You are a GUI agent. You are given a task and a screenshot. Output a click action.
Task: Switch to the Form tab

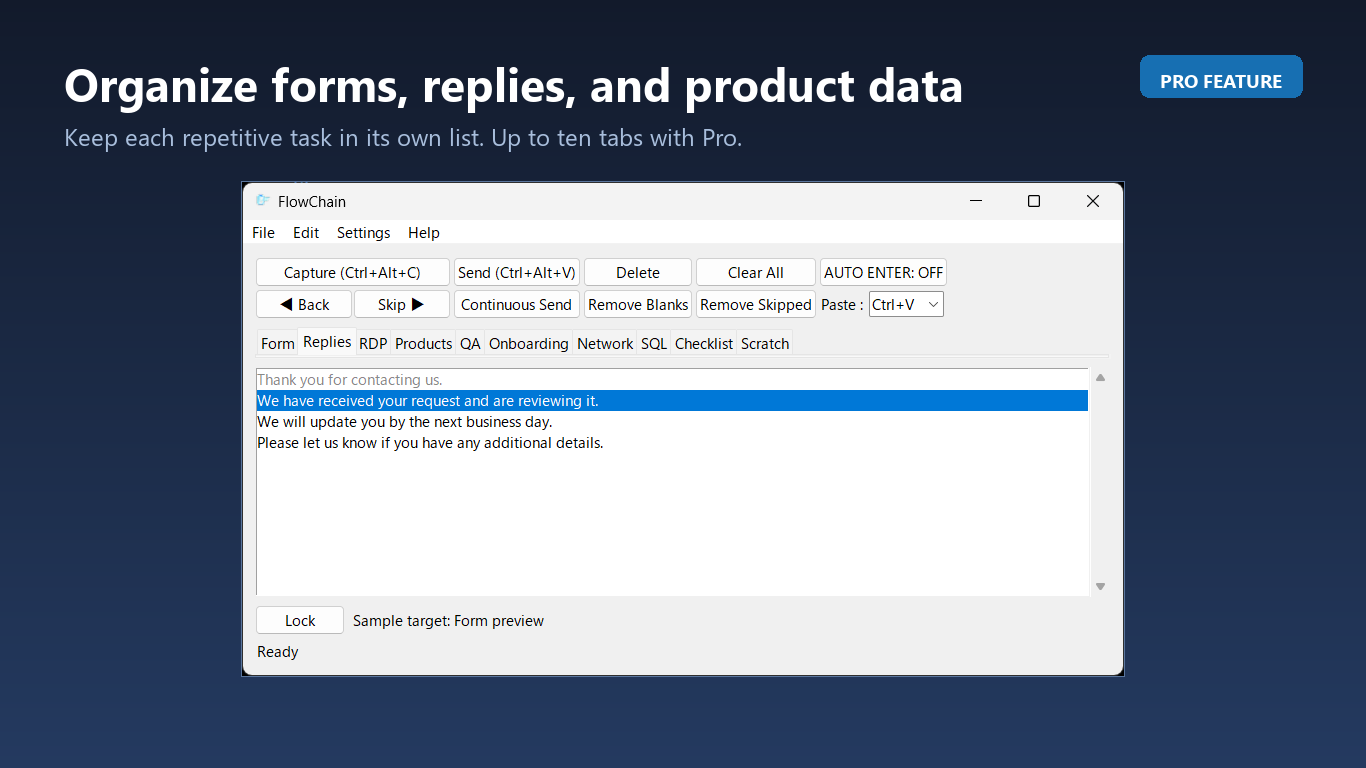click(278, 343)
